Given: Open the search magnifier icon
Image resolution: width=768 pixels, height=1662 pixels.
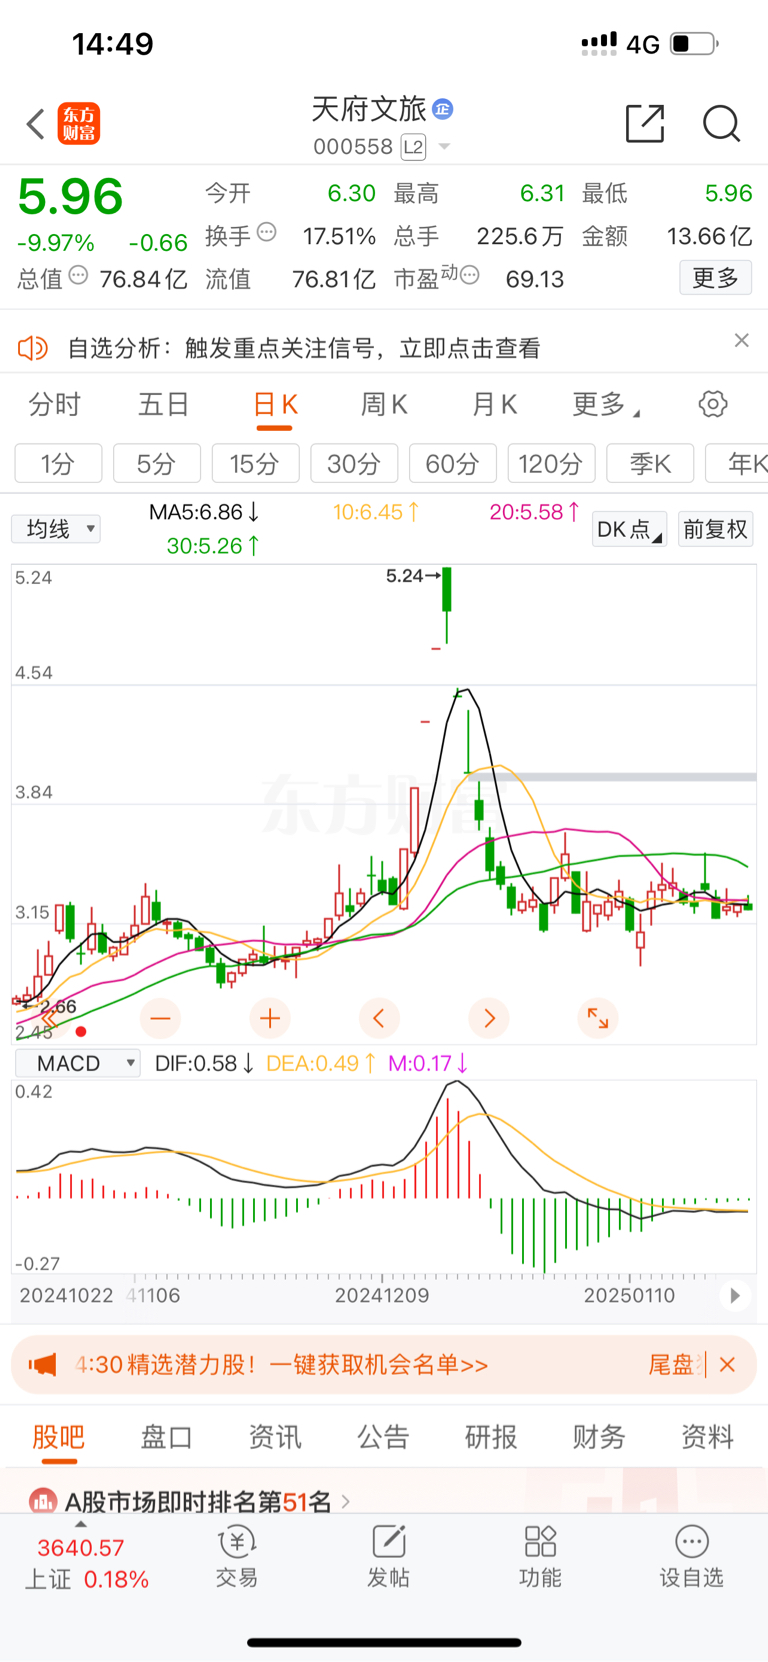Looking at the screenshot, I should tap(721, 123).
